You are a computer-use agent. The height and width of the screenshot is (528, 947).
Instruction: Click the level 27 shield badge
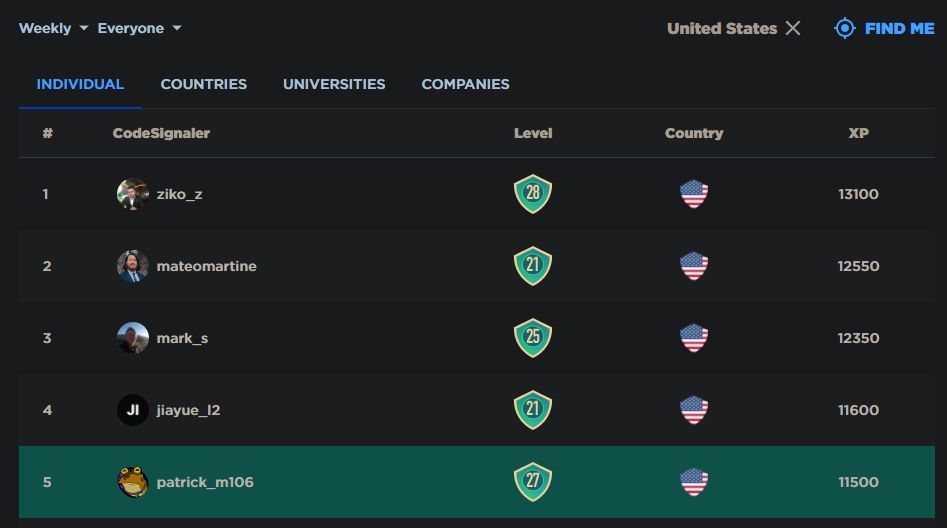533,481
